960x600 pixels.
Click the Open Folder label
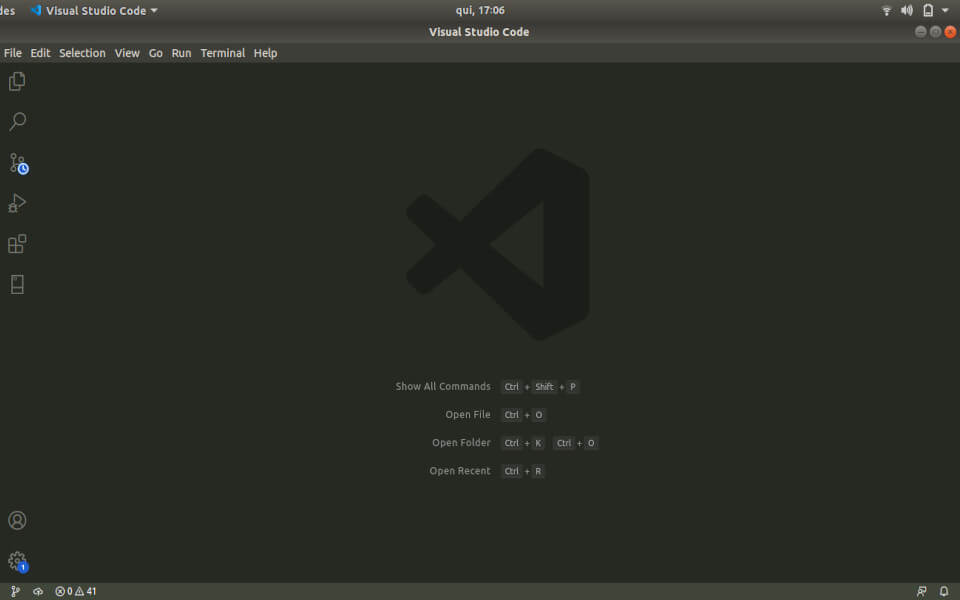(461, 443)
